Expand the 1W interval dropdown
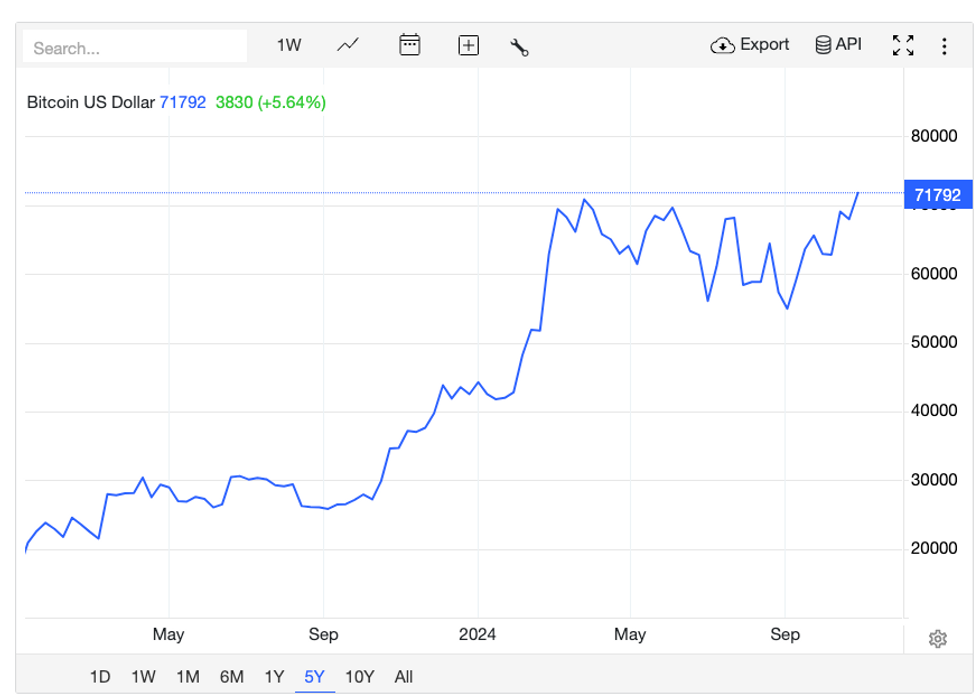This screenshot has height=700, width=980. [289, 45]
